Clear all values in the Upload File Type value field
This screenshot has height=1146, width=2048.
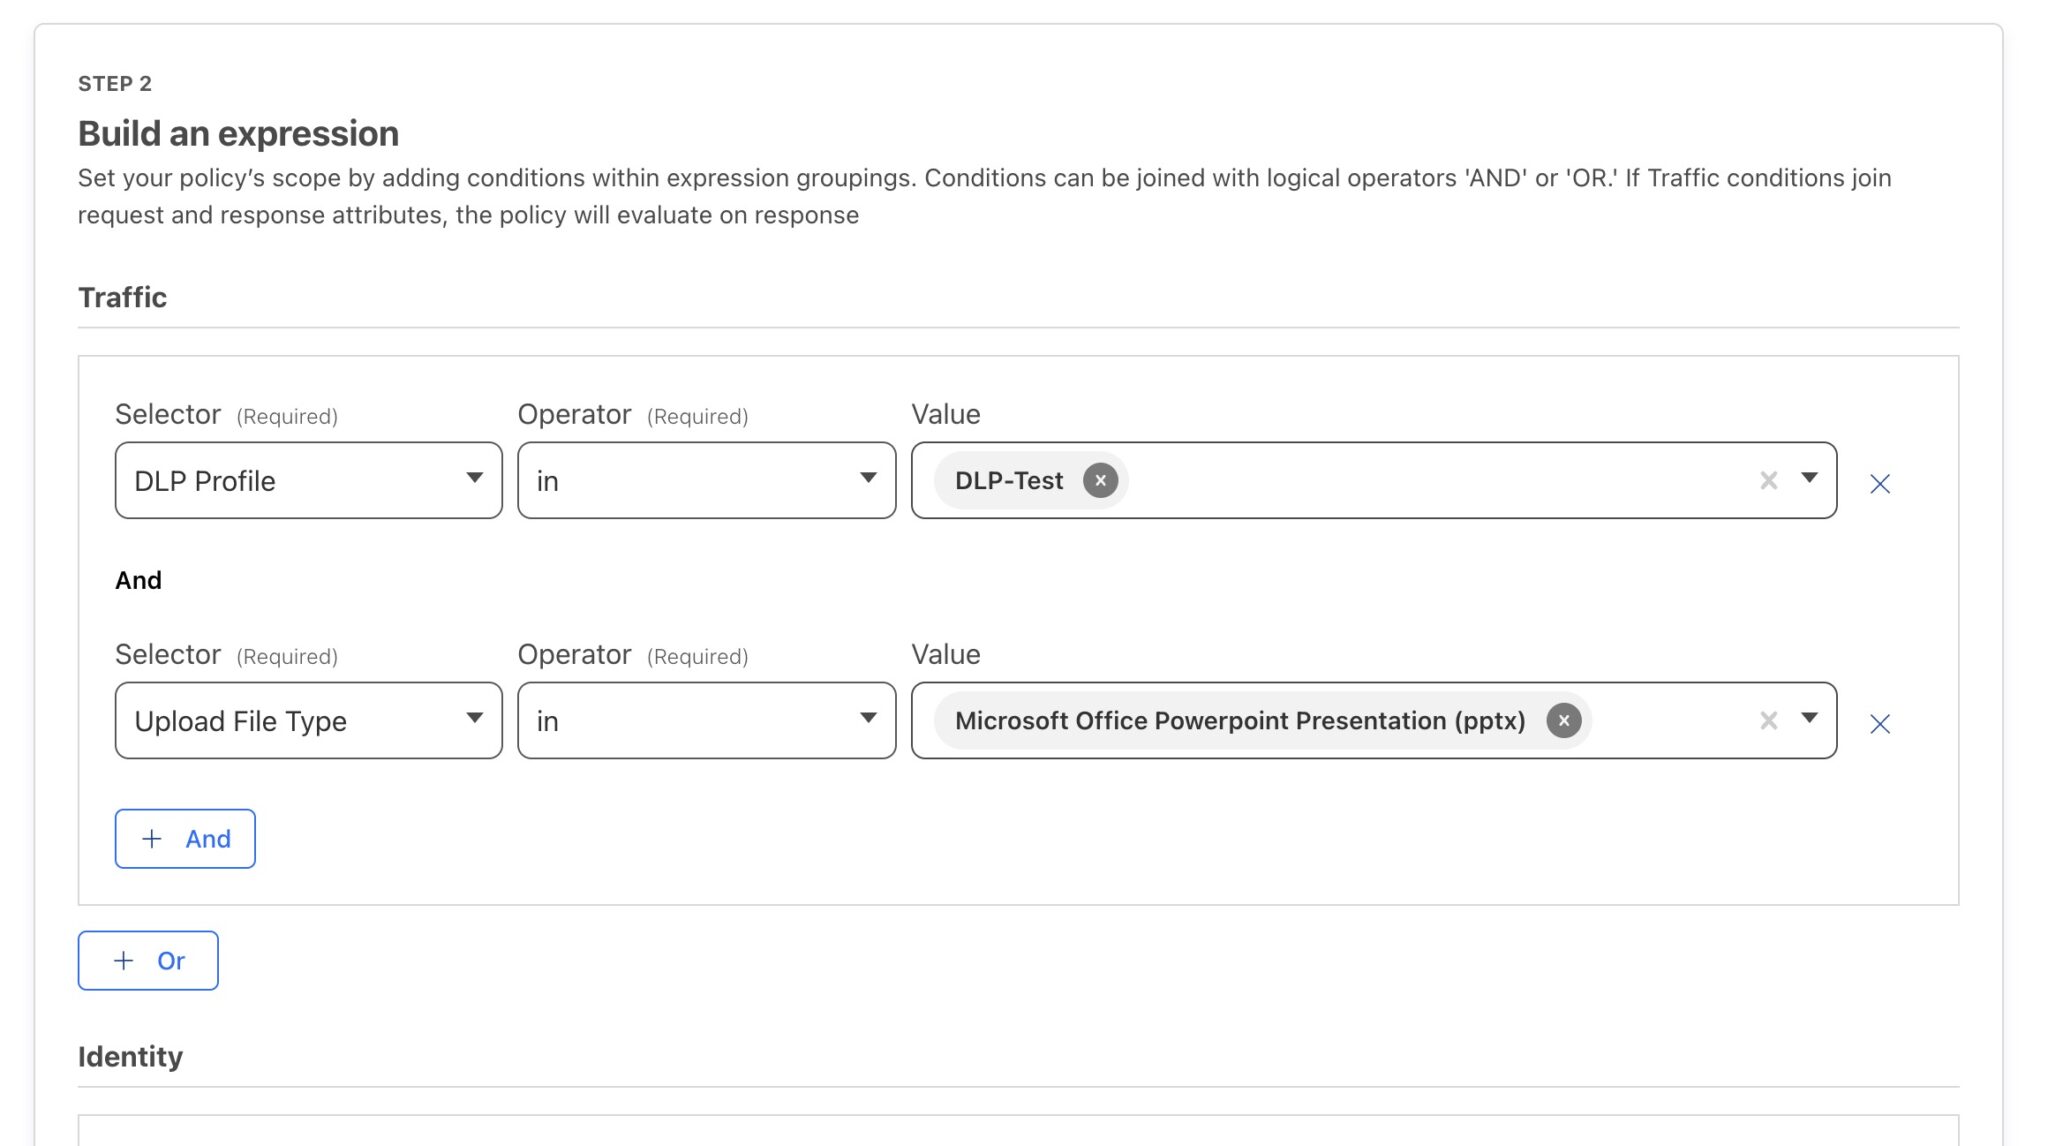pos(1767,720)
